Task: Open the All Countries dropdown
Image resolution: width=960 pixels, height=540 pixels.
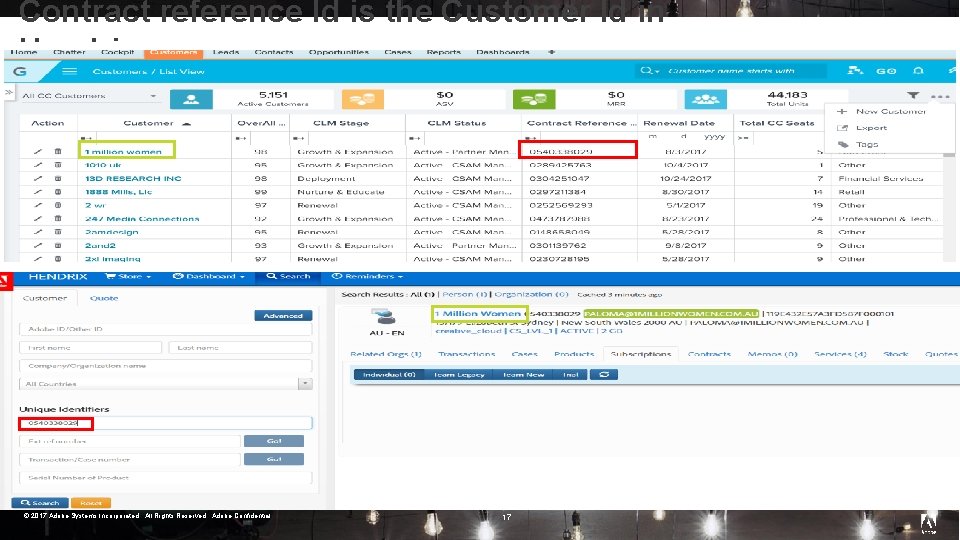Action: pyautogui.click(x=166, y=384)
